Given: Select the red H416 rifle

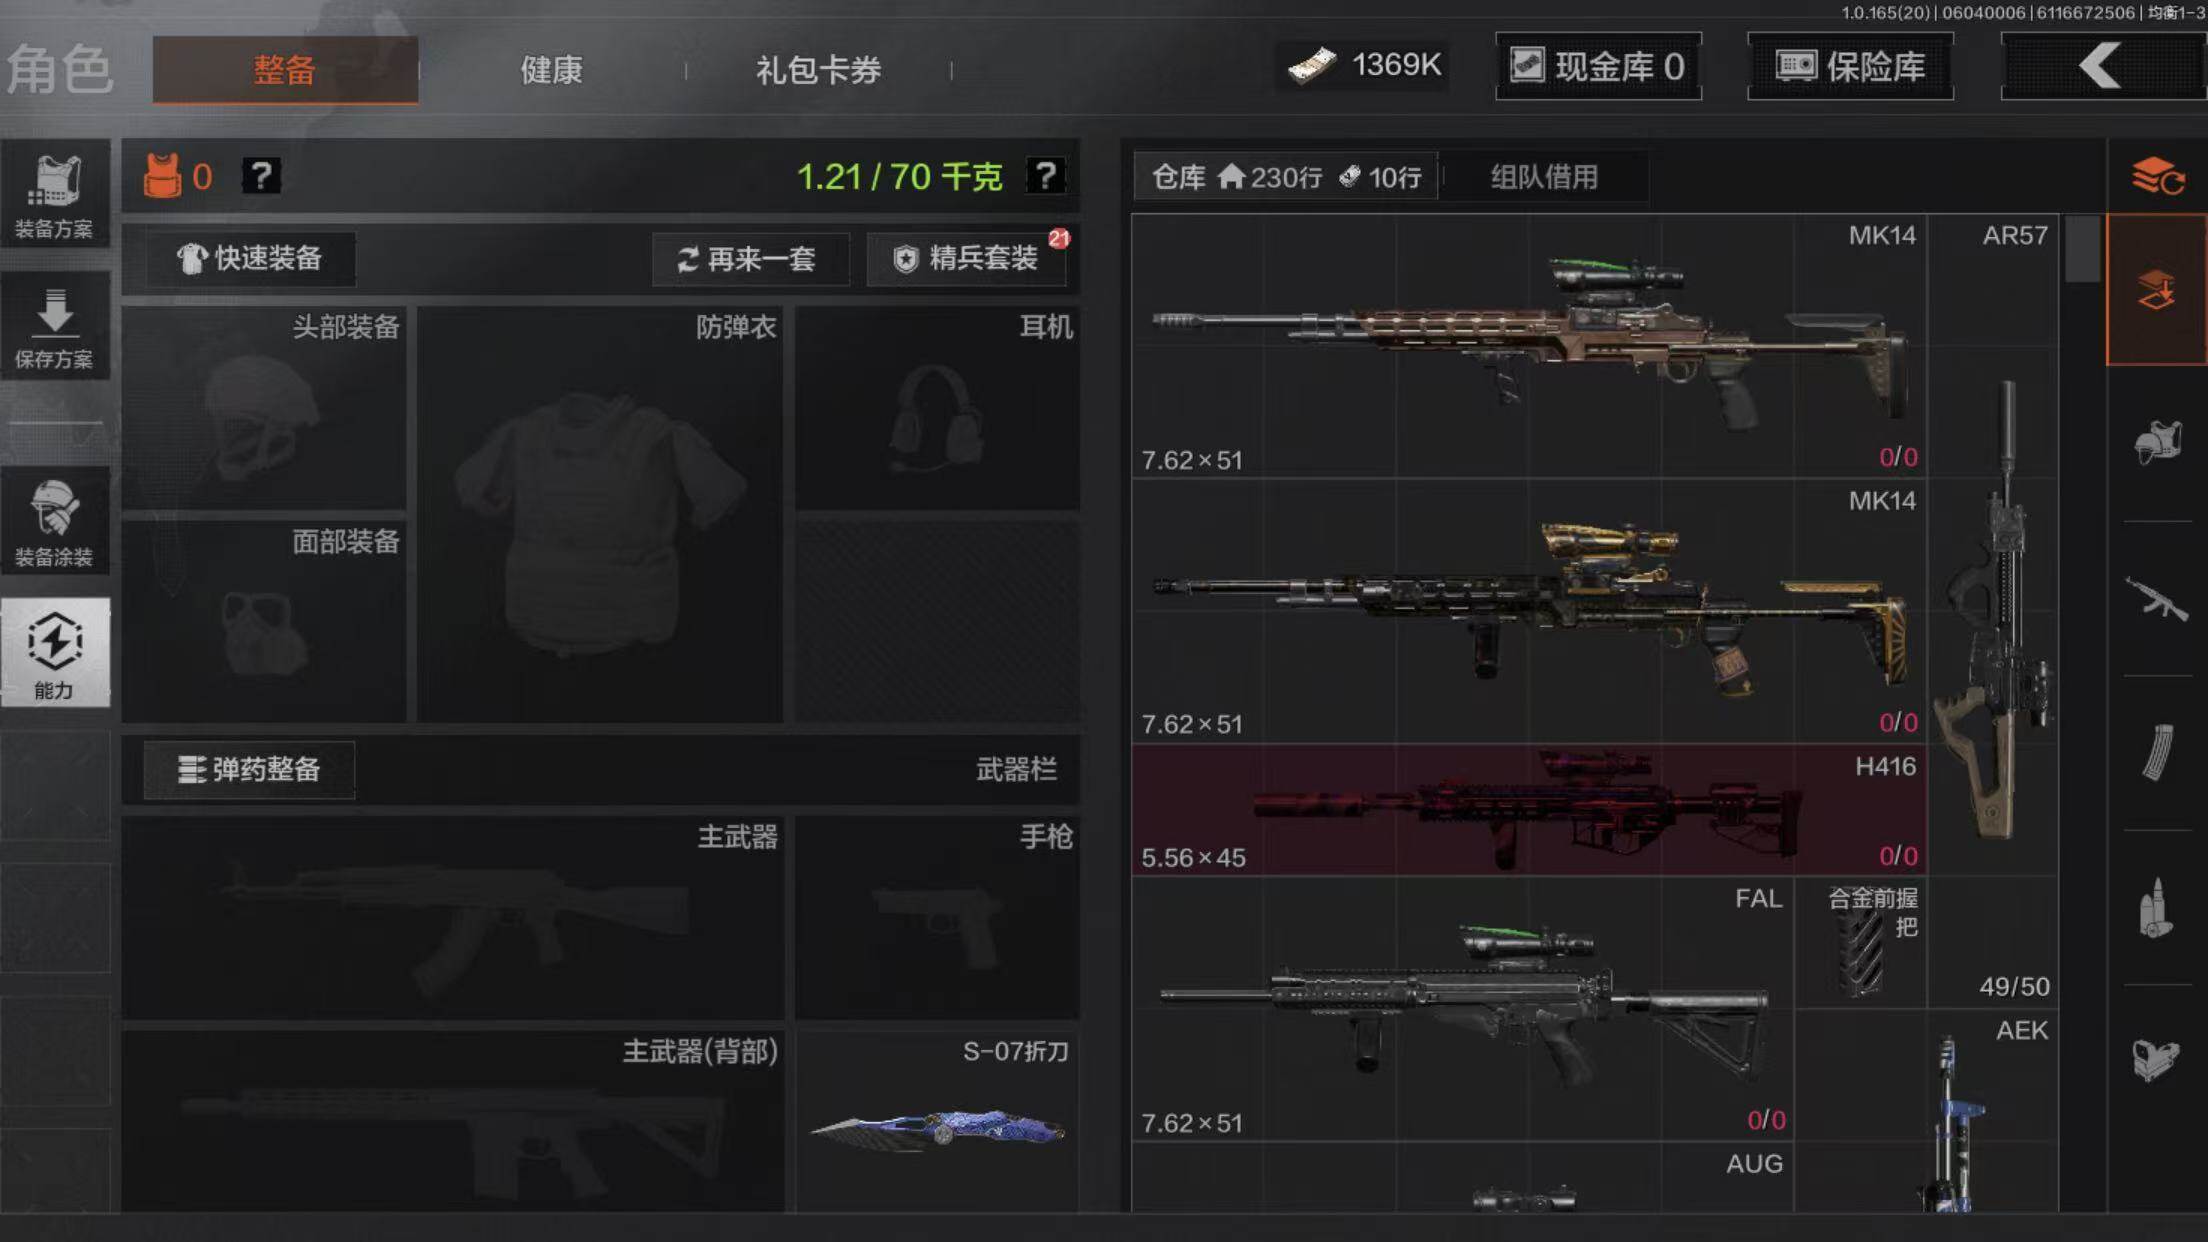Looking at the screenshot, I should (x=1529, y=810).
